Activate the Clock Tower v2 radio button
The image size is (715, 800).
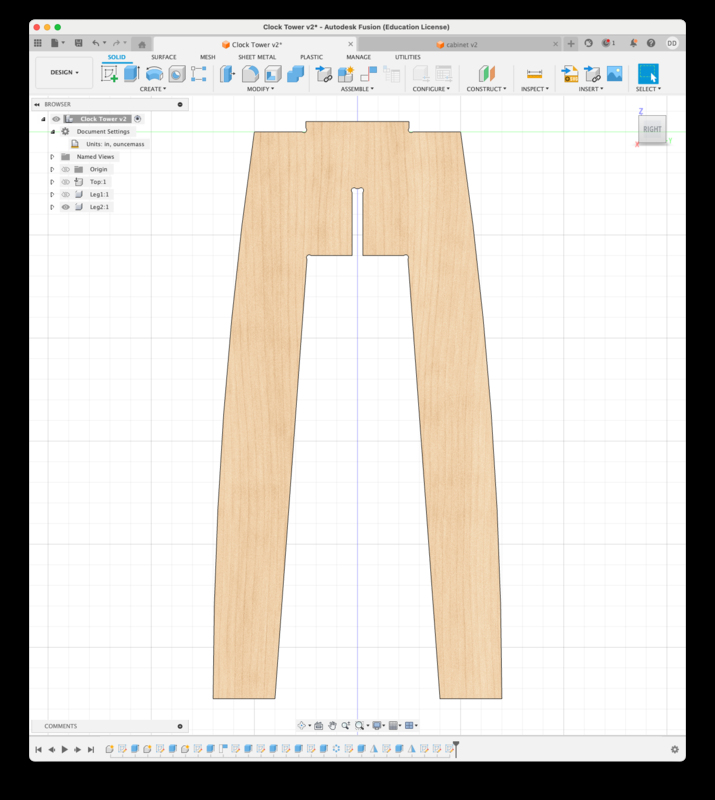pos(138,119)
